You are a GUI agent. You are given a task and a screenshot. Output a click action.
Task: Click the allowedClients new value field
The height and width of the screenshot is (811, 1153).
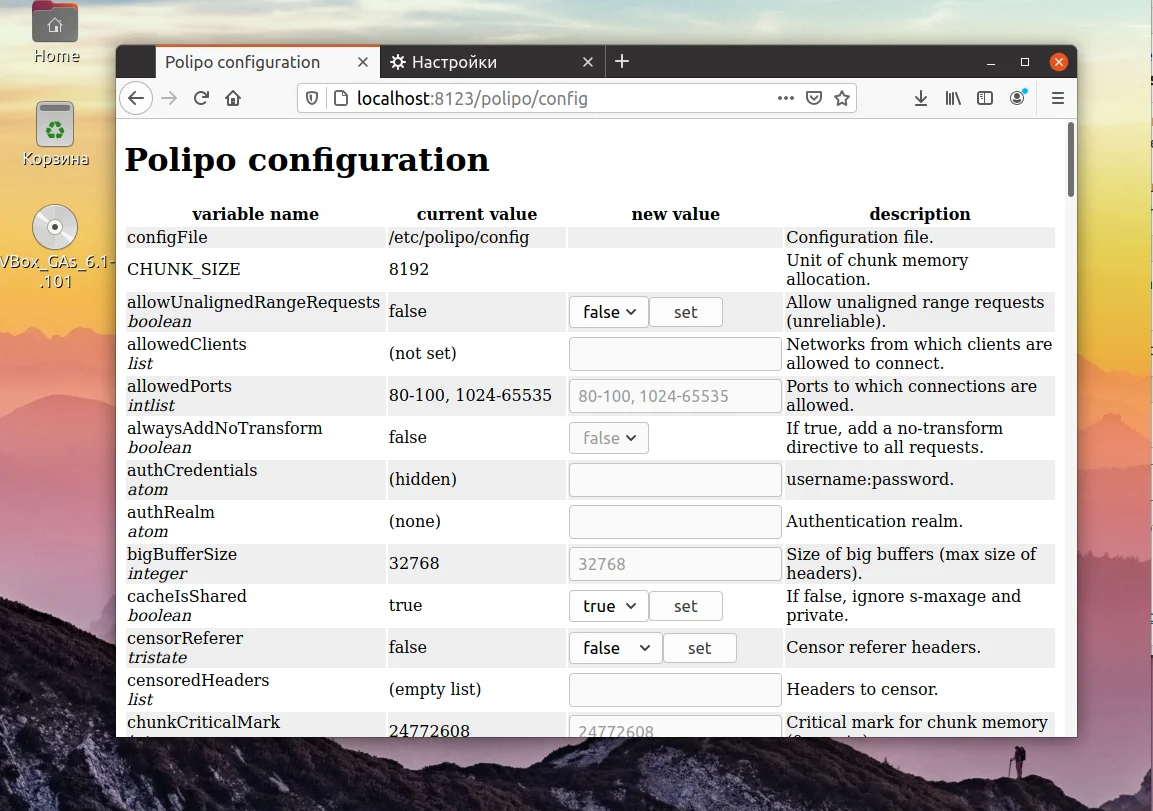tap(675, 354)
